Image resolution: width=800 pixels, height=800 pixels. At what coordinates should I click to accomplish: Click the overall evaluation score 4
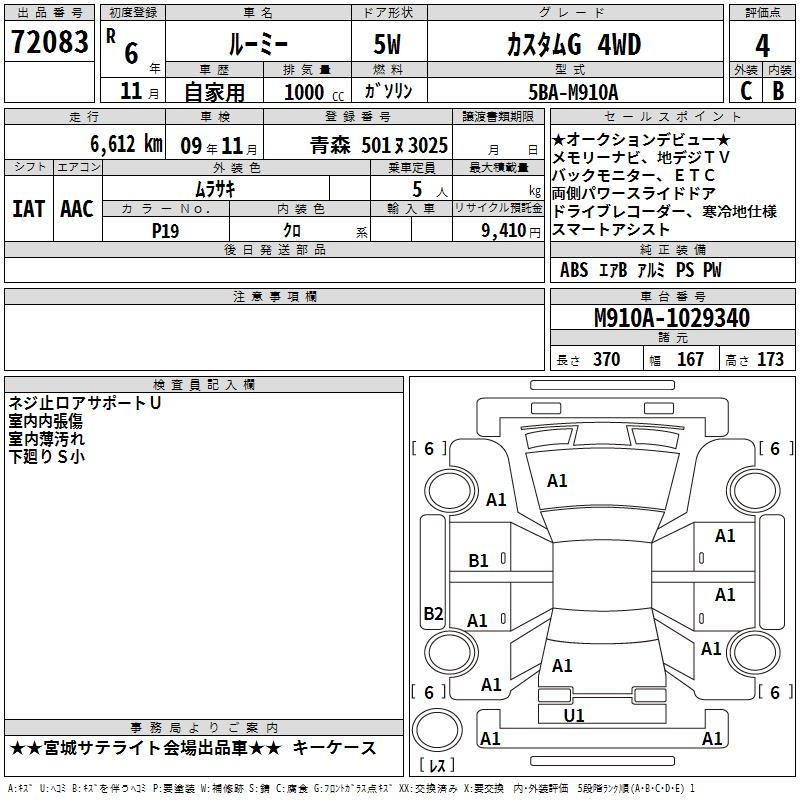[762, 44]
